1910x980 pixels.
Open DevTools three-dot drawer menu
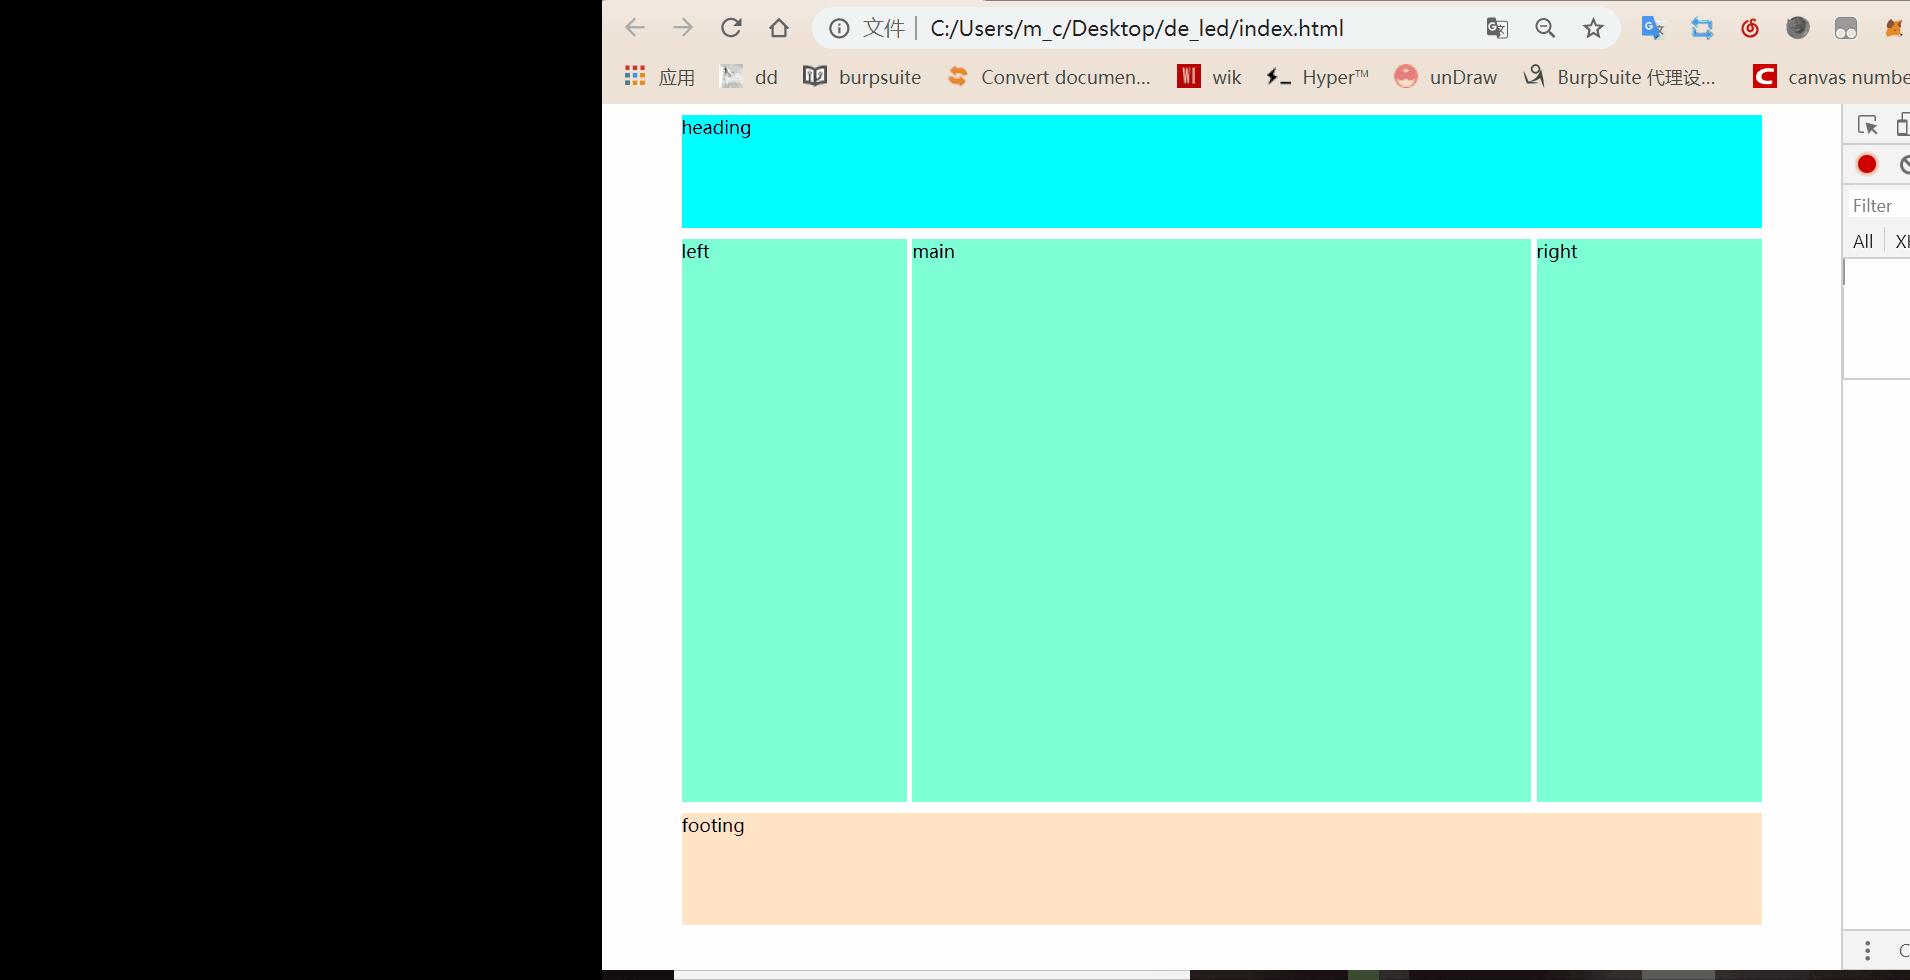pos(1867,950)
